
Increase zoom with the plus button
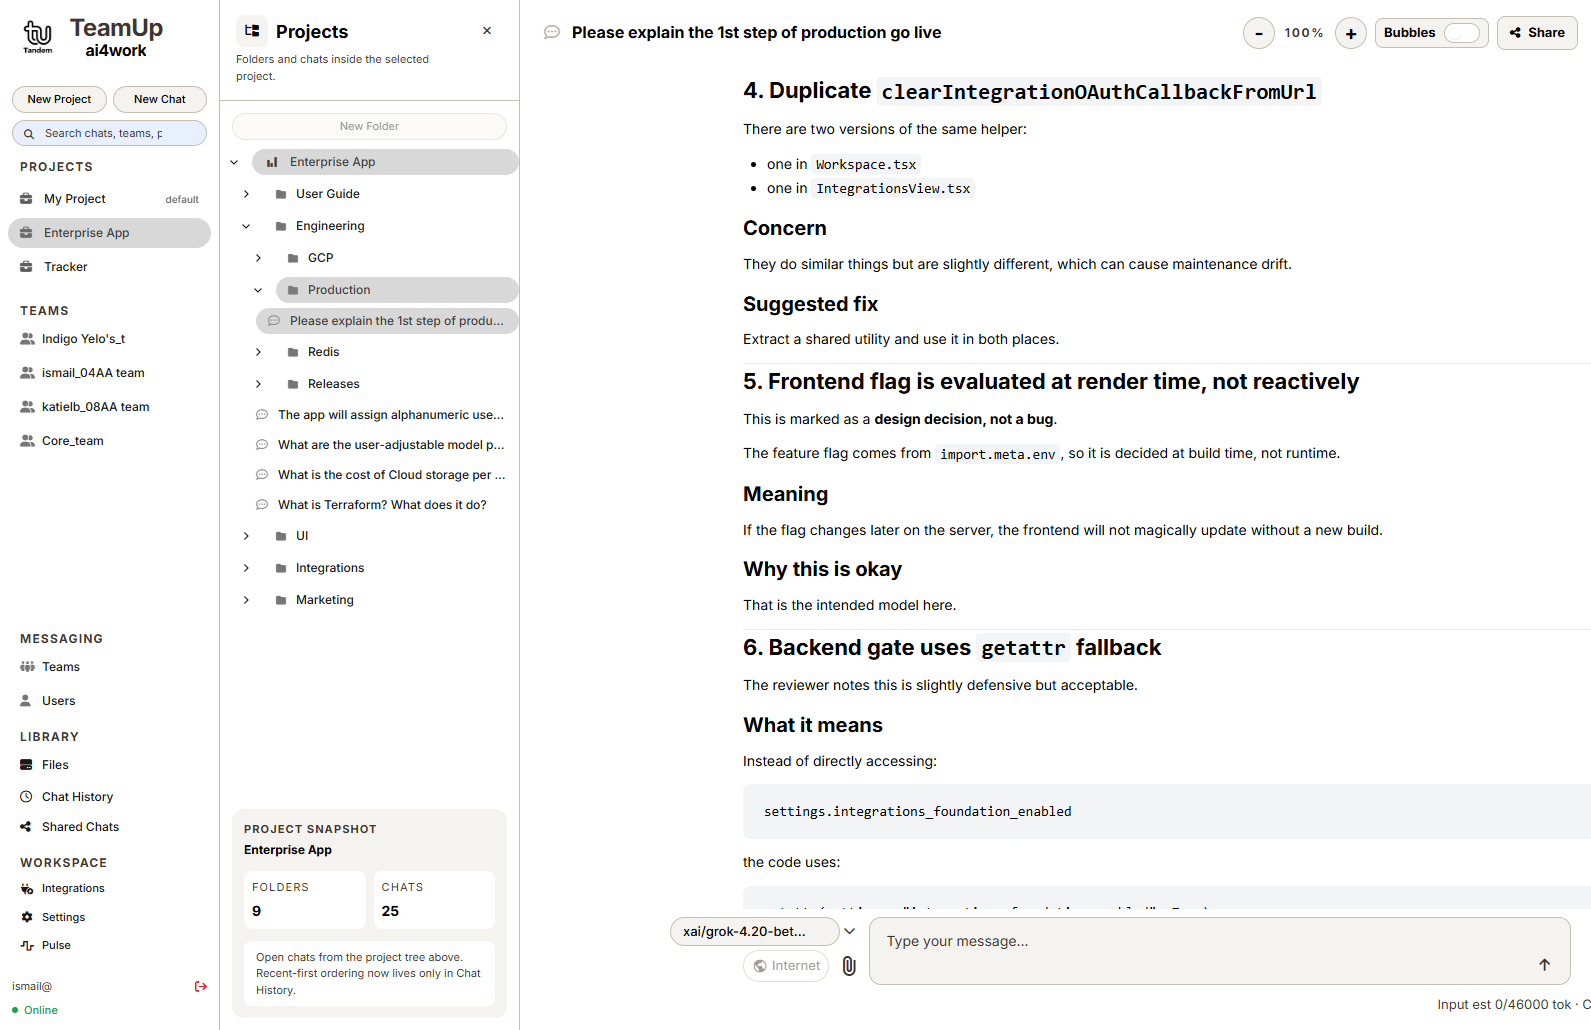click(x=1351, y=33)
